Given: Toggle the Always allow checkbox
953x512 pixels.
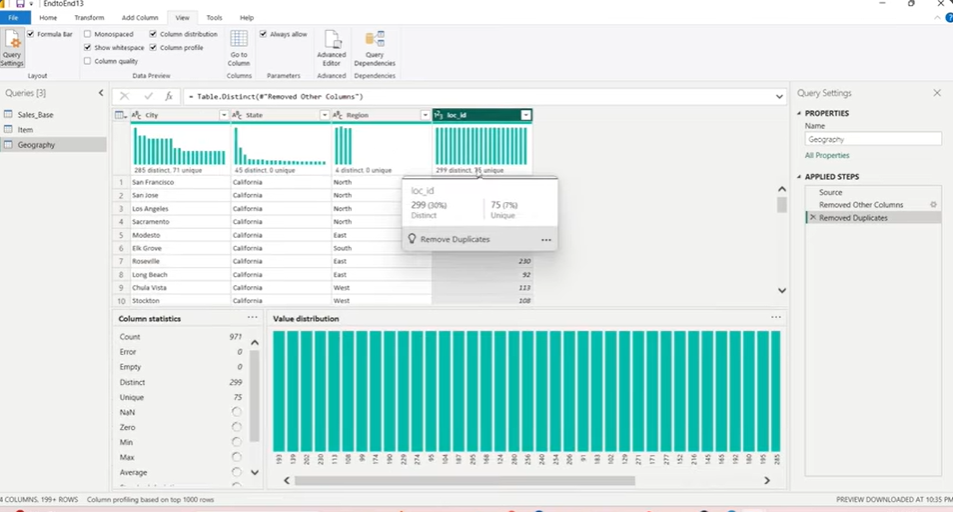Looking at the screenshot, I should 263,34.
